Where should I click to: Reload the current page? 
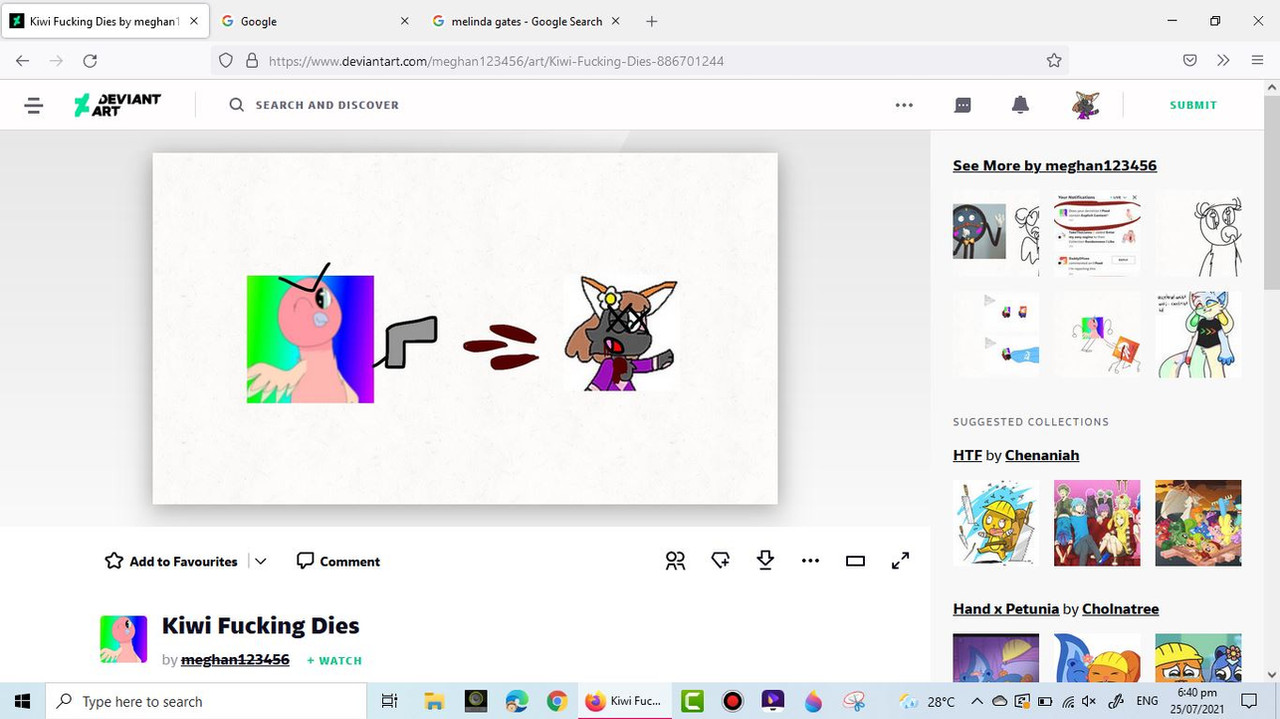point(90,61)
